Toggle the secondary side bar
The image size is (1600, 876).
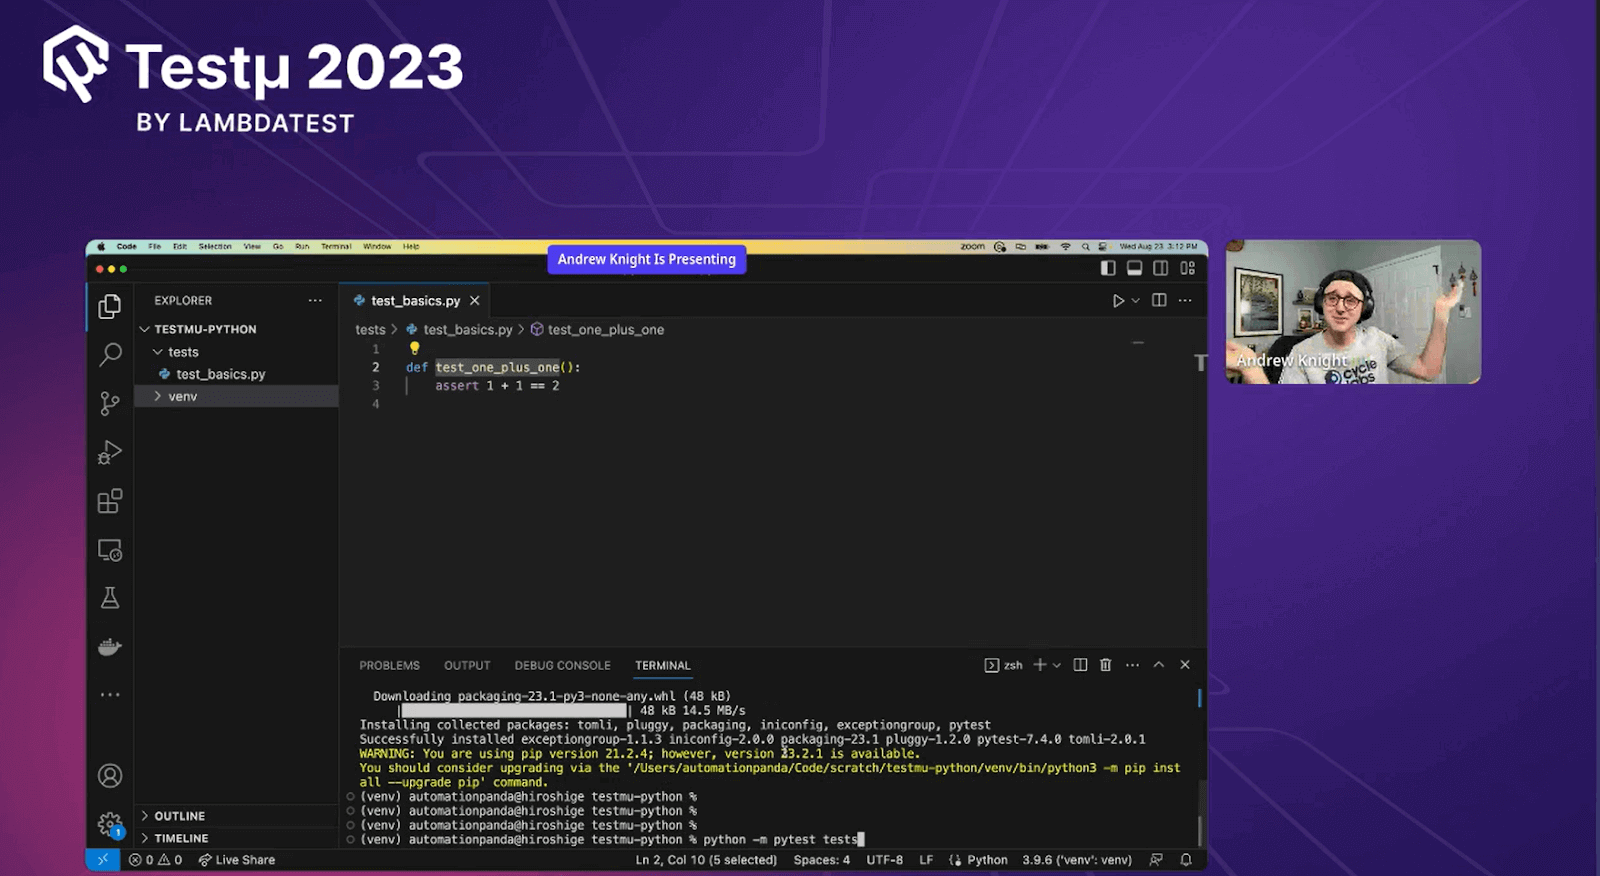click(1160, 268)
